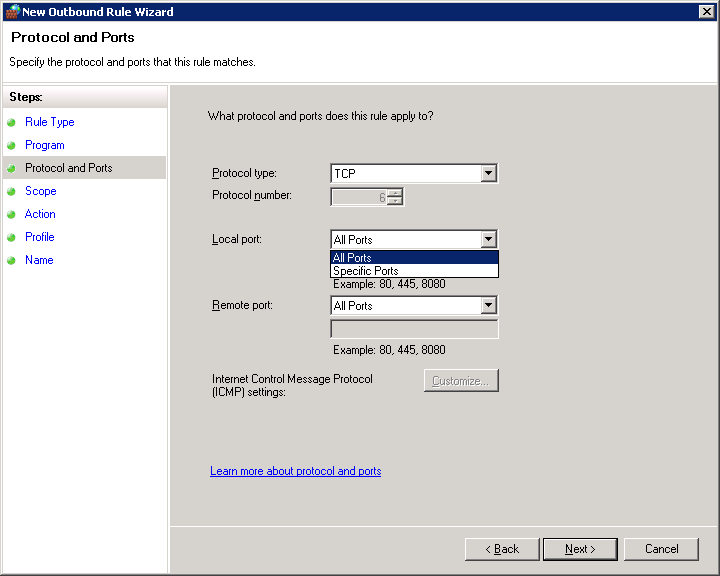Increase protocol number with up spinner
The height and width of the screenshot is (576, 720).
[x=395, y=193]
